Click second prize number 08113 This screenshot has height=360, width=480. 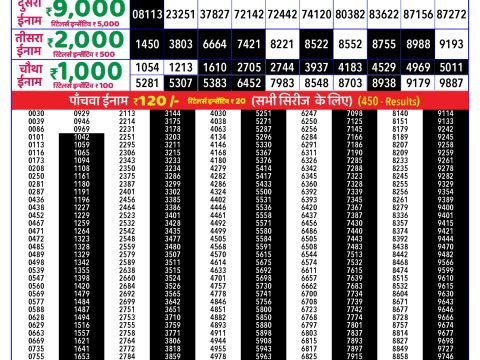pyautogui.click(x=147, y=15)
